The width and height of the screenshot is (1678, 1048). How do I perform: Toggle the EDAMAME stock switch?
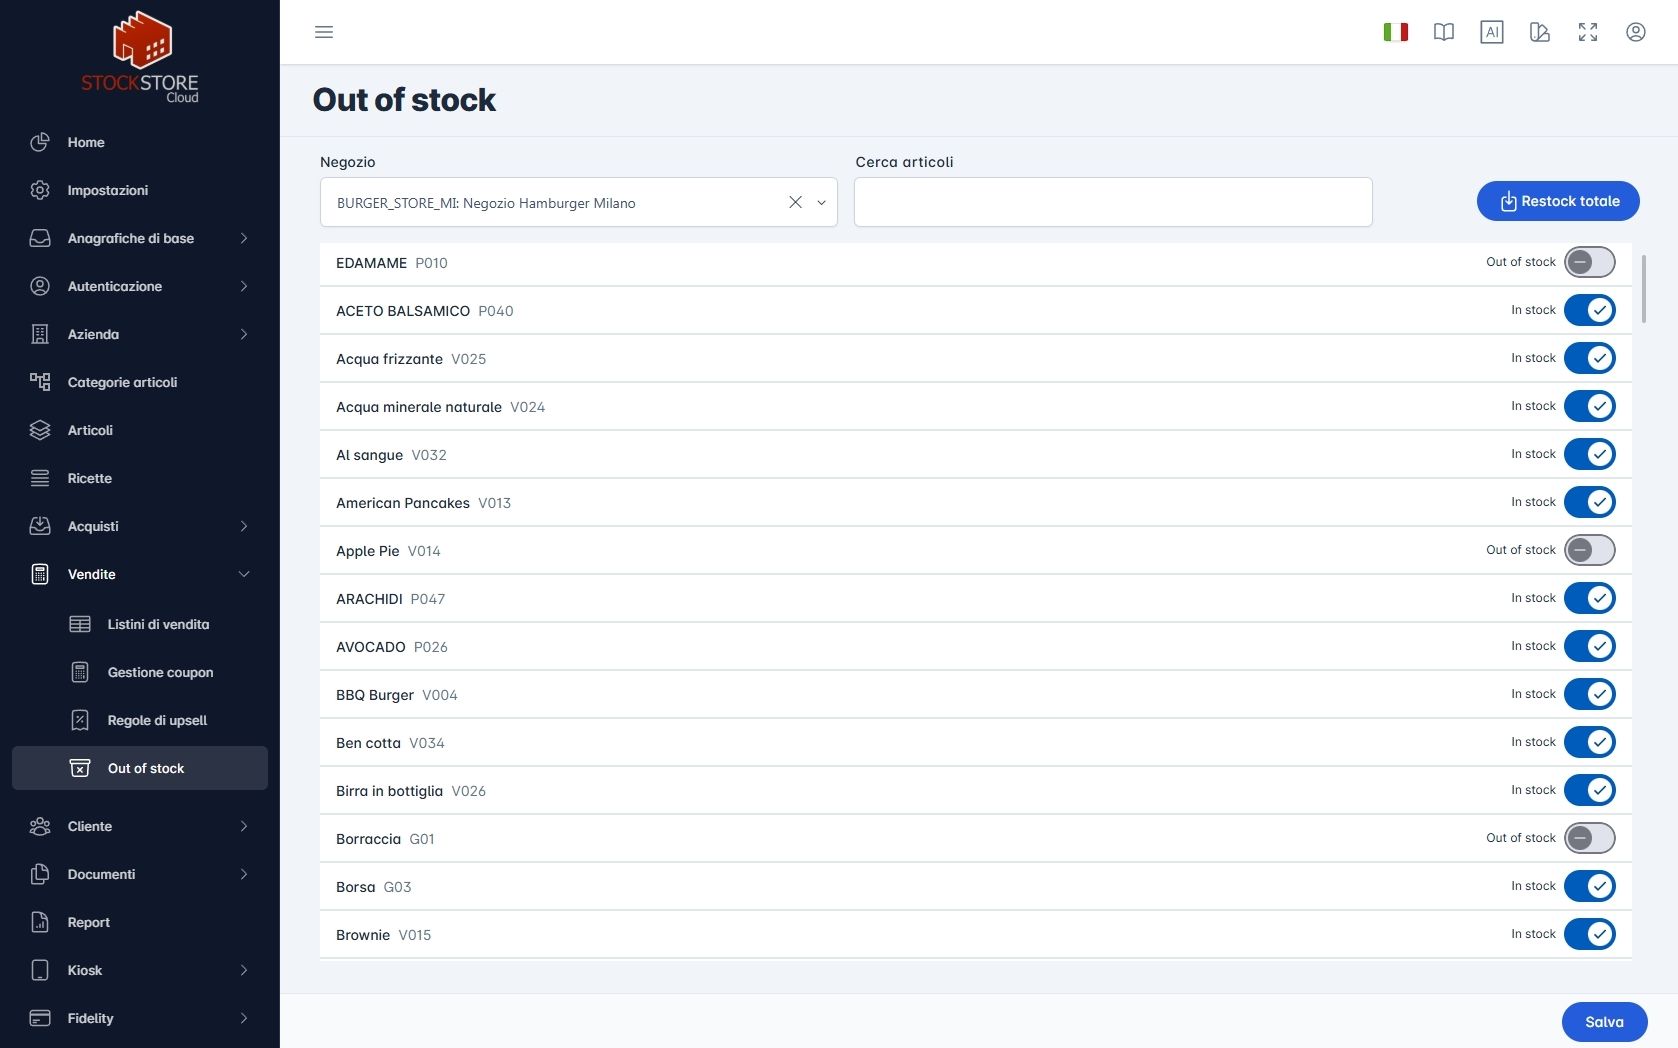point(1590,262)
